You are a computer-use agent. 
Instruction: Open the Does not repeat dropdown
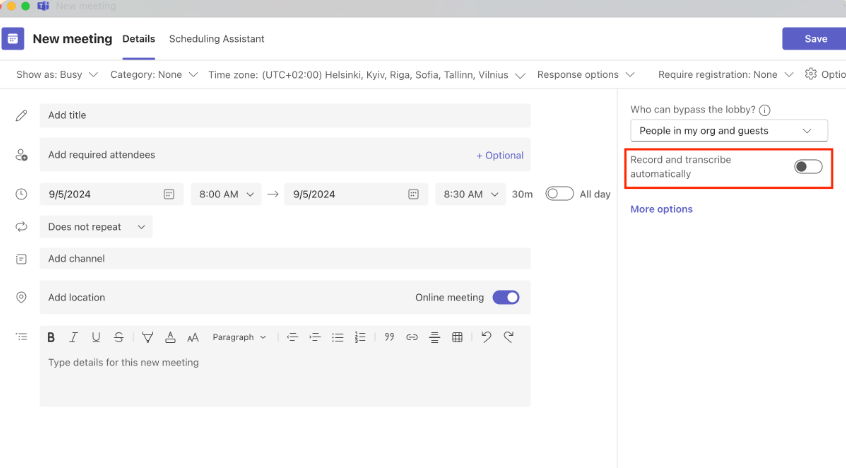point(96,227)
